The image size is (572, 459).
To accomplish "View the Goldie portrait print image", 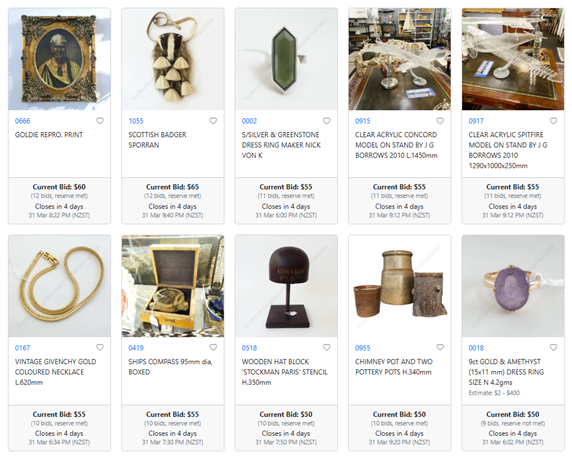I will point(59,59).
